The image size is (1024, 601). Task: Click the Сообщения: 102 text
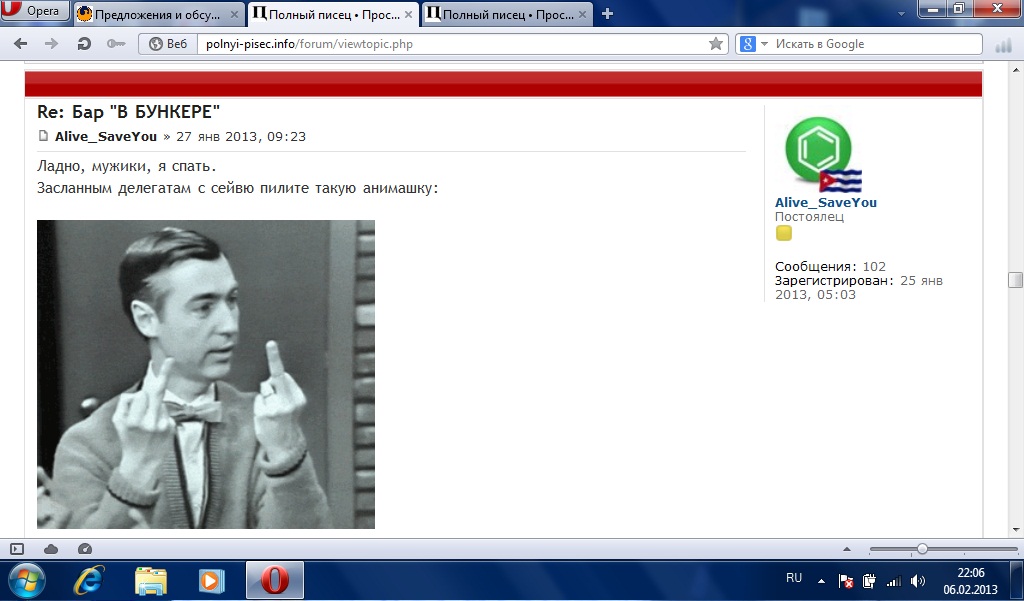(x=830, y=267)
